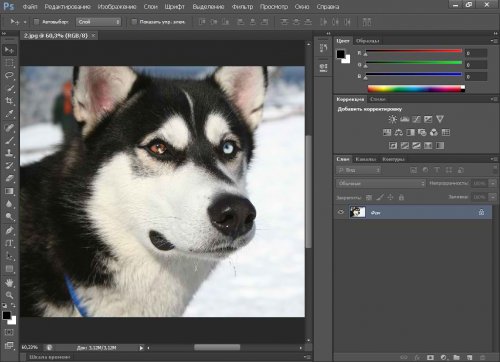Hide the Фон layer via eye icon
The height and width of the screenshot is (362, 500).
point(341,212)
